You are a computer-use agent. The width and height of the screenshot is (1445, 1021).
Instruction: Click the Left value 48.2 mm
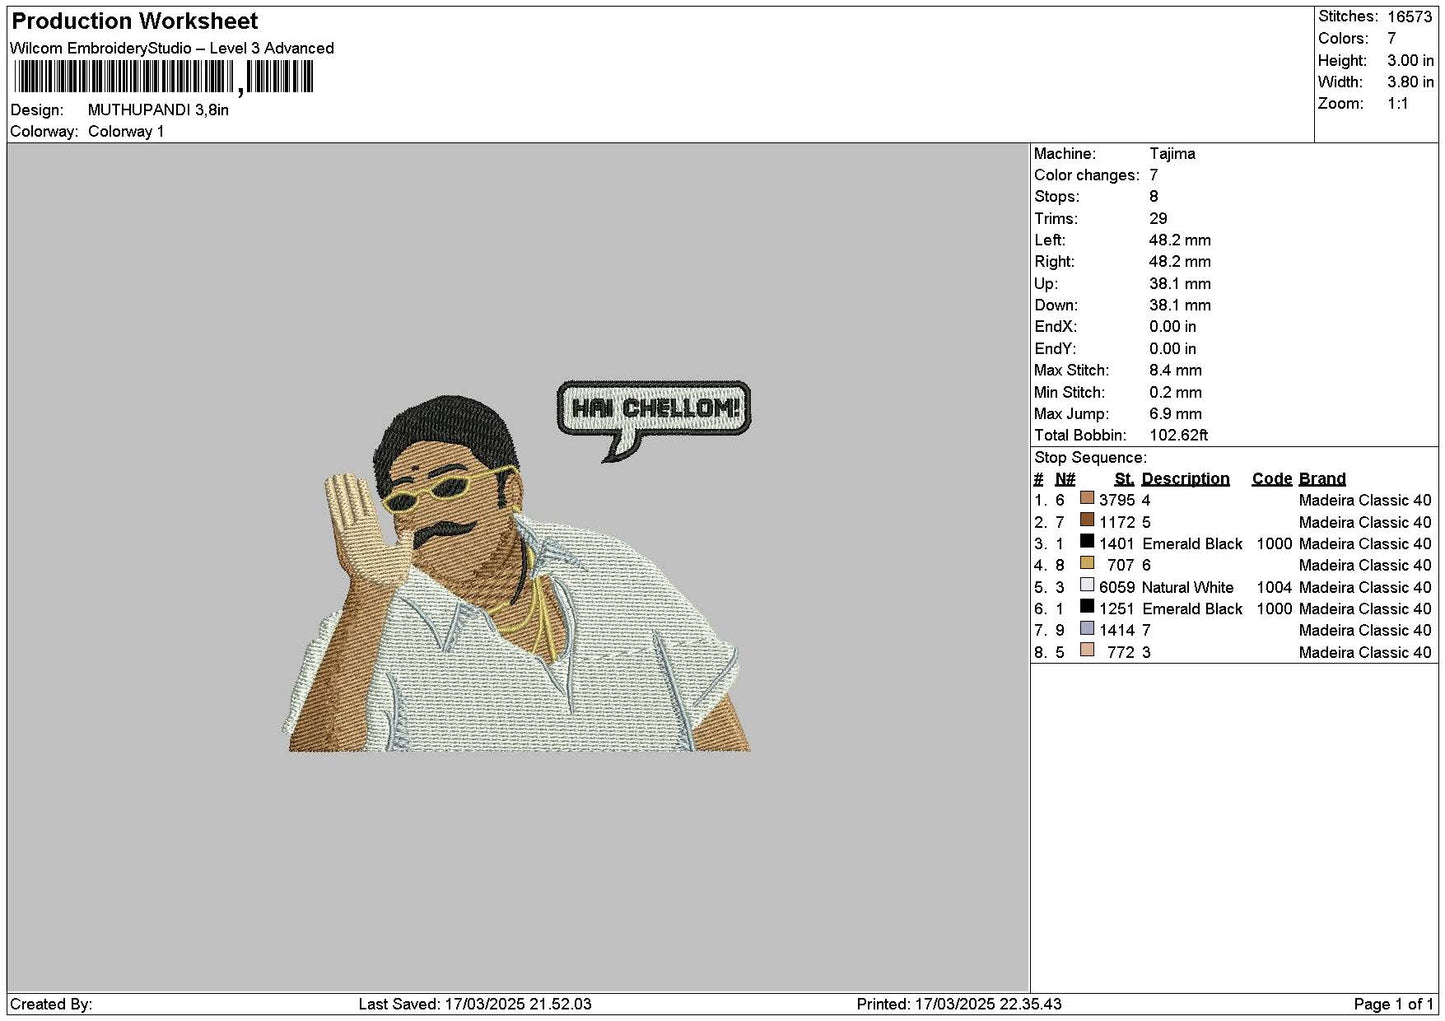(x=1180, y=241)
